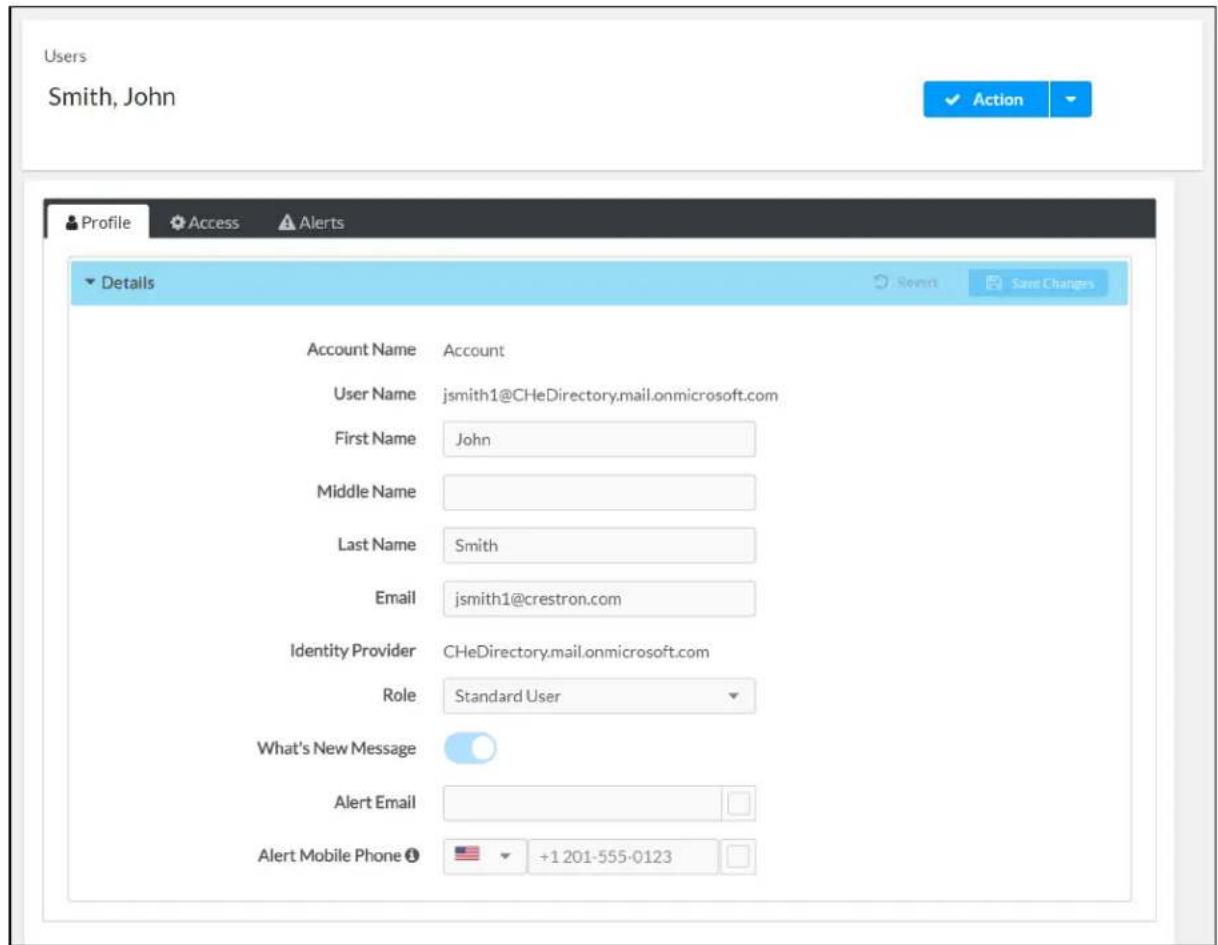This screenshot has height=945, width=1218.
Task: Click the Alert Mobile Phone info icon
Action: pyautogui.click(x=410, y=856)
